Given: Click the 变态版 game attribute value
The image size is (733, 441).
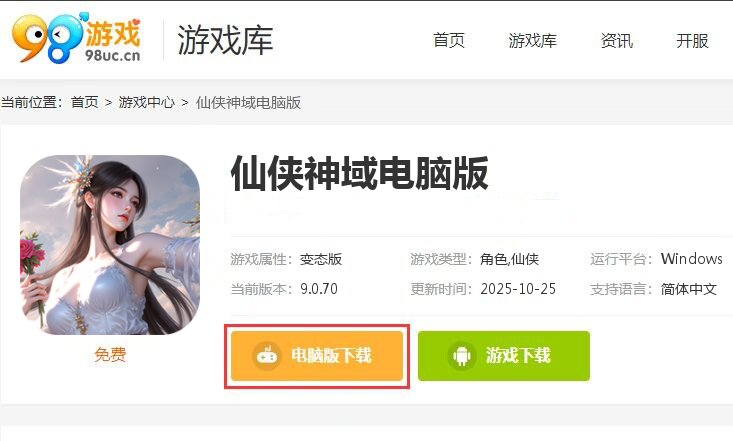Looking at the screenshot, I should point(321,259).
